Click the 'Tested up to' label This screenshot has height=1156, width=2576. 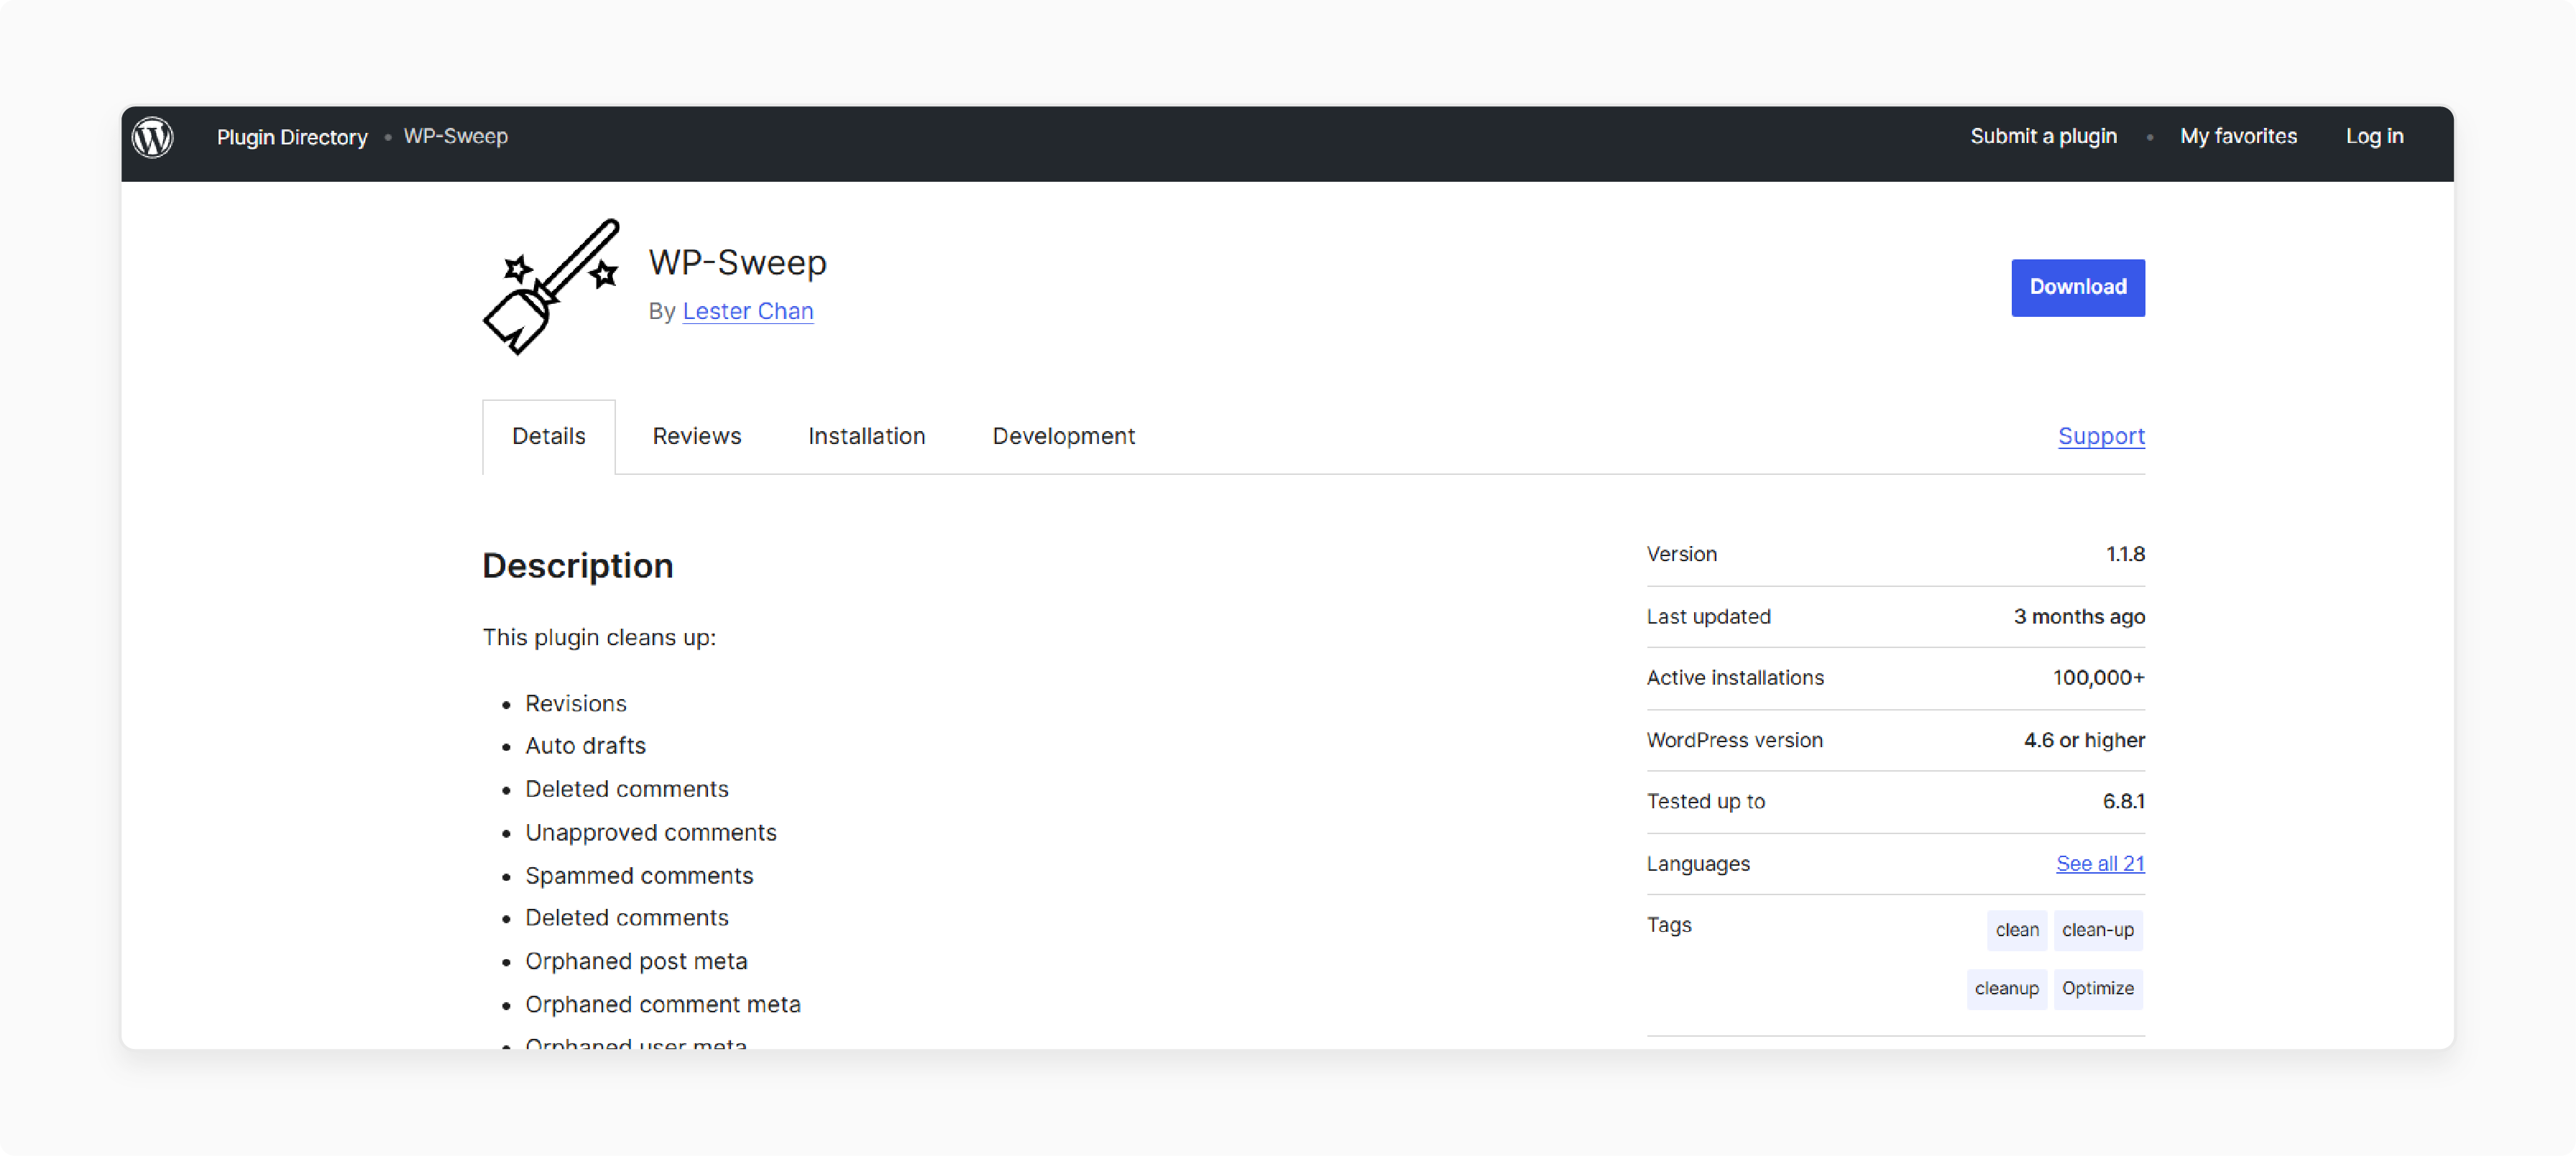coord(1705,801)
